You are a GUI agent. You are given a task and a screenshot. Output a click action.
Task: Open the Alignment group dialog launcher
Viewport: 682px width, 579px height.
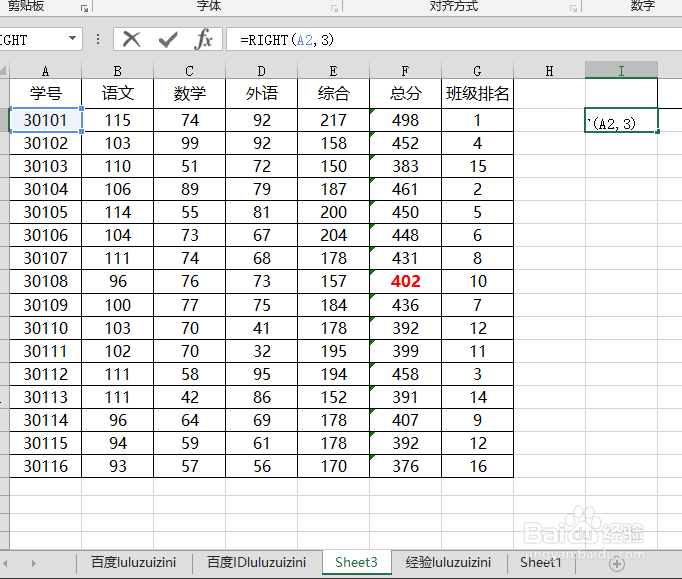pyautogui.click(x=574, y=8)
